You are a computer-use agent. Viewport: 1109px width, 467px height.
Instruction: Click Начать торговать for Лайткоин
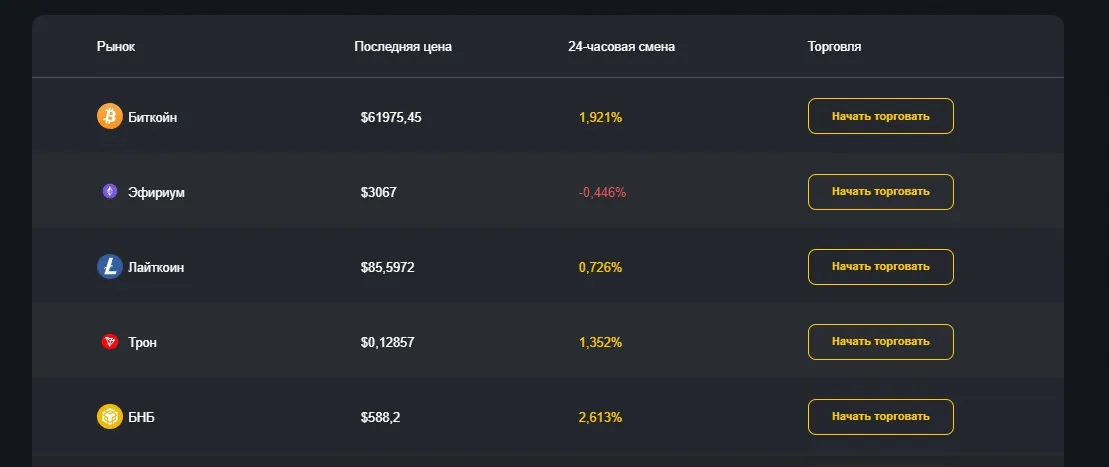point(881,267)
